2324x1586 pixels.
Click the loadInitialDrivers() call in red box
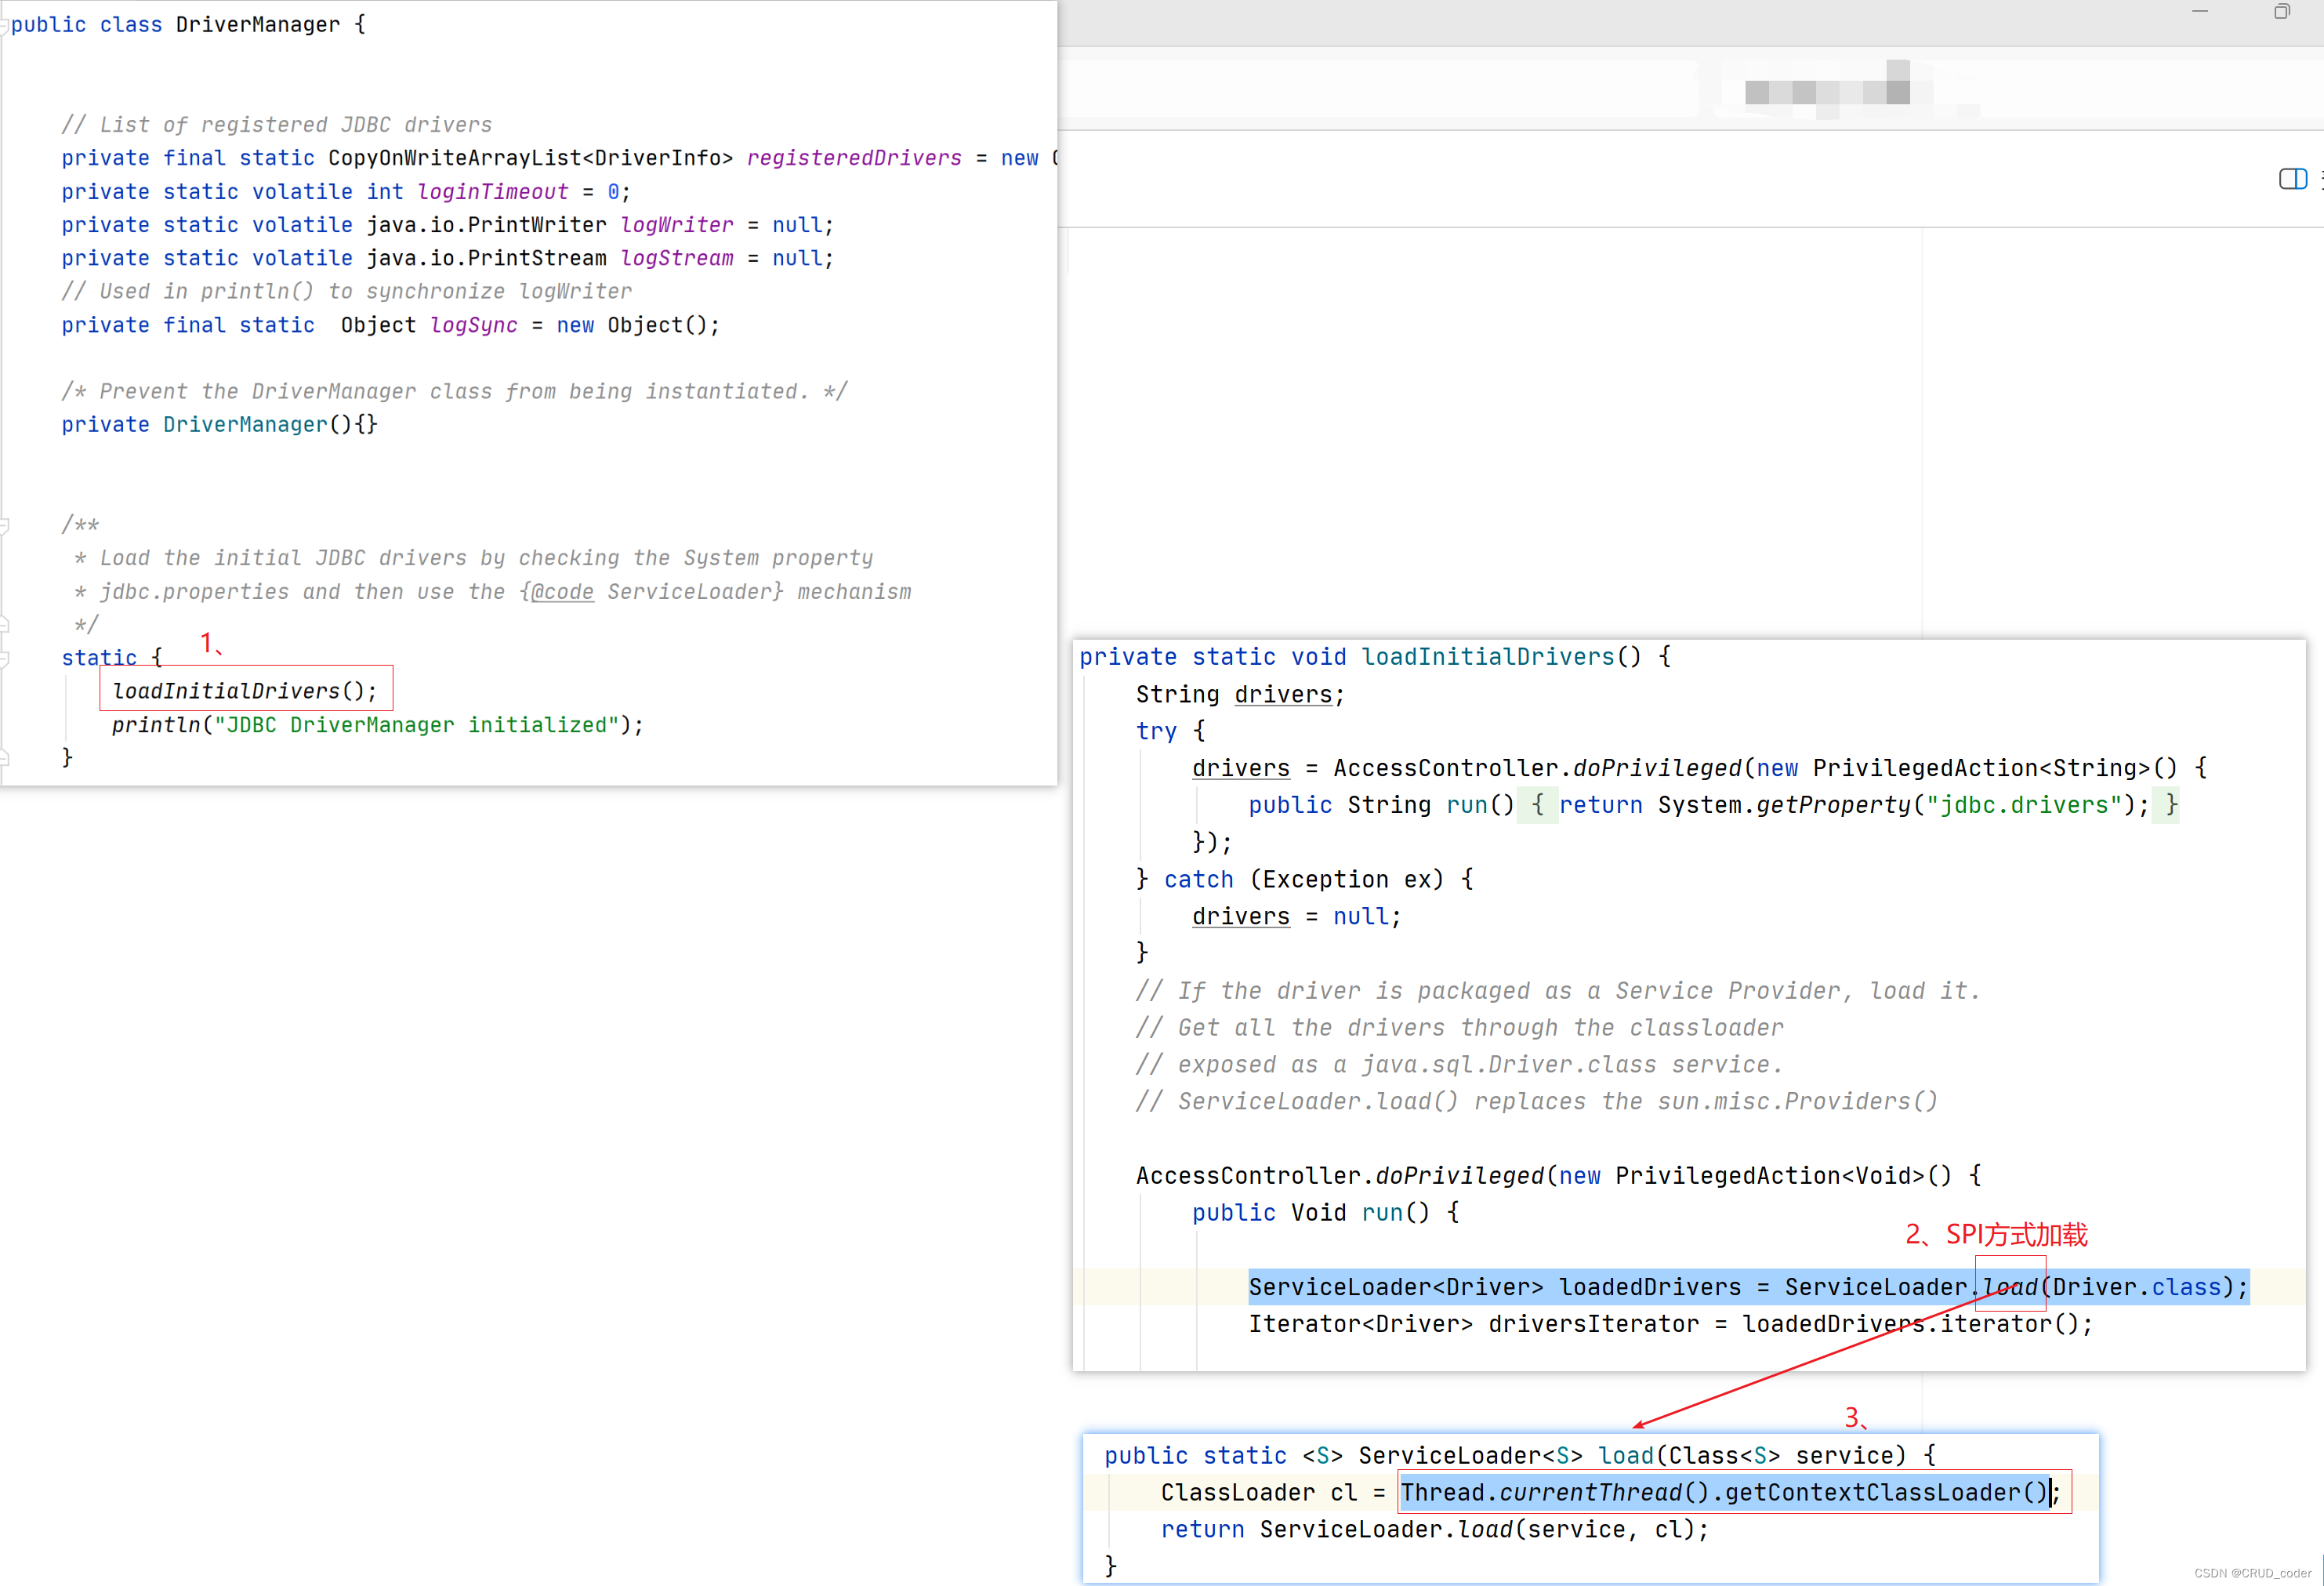pyautogui.click(x=245, y=691)
